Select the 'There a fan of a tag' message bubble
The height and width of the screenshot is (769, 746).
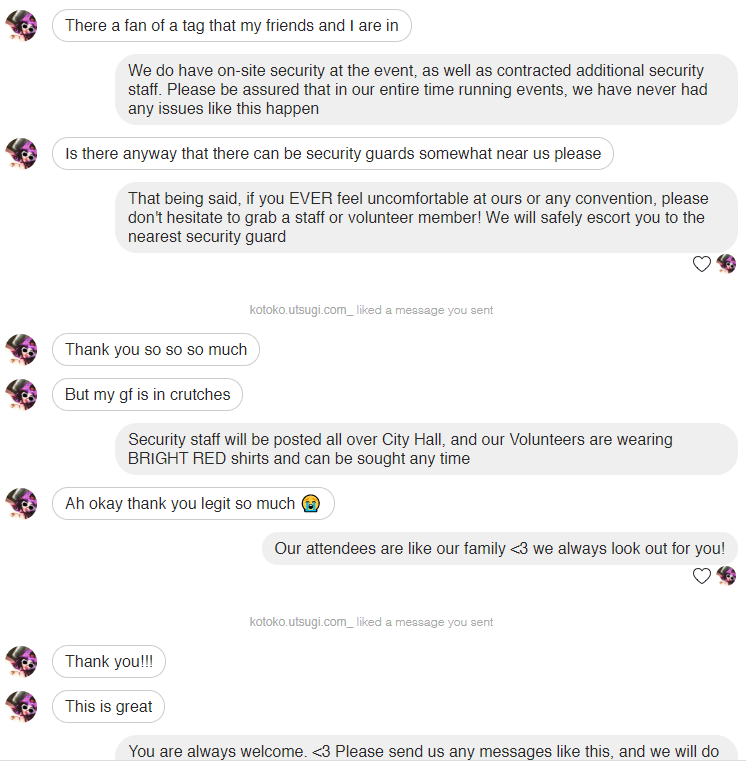click(232, 26)
